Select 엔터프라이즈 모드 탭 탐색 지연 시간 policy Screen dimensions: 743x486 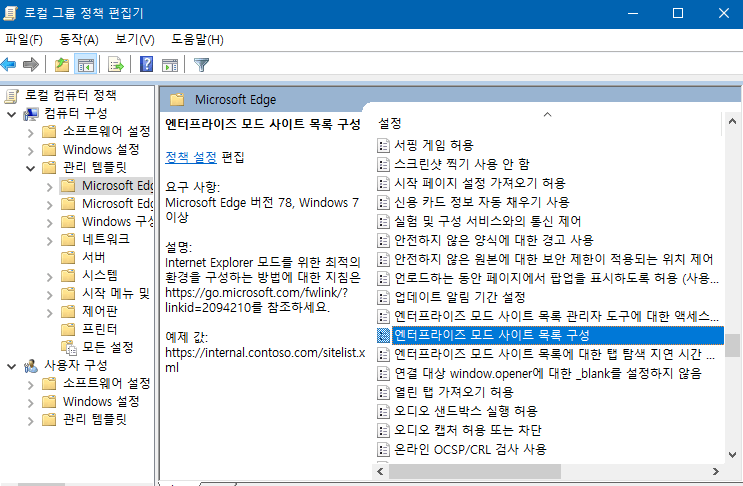(554, 354)
